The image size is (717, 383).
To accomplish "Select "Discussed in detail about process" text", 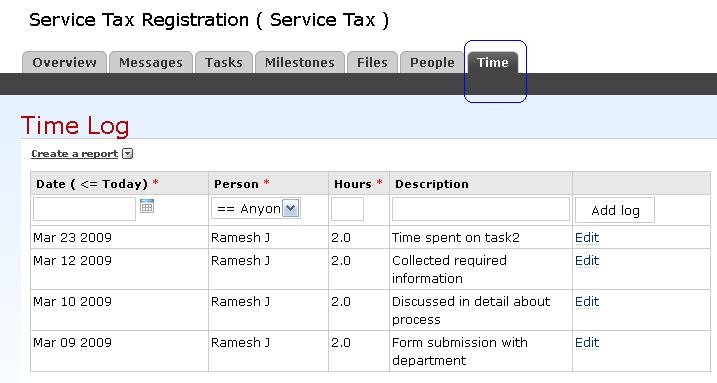I will (x=471, y=310).
